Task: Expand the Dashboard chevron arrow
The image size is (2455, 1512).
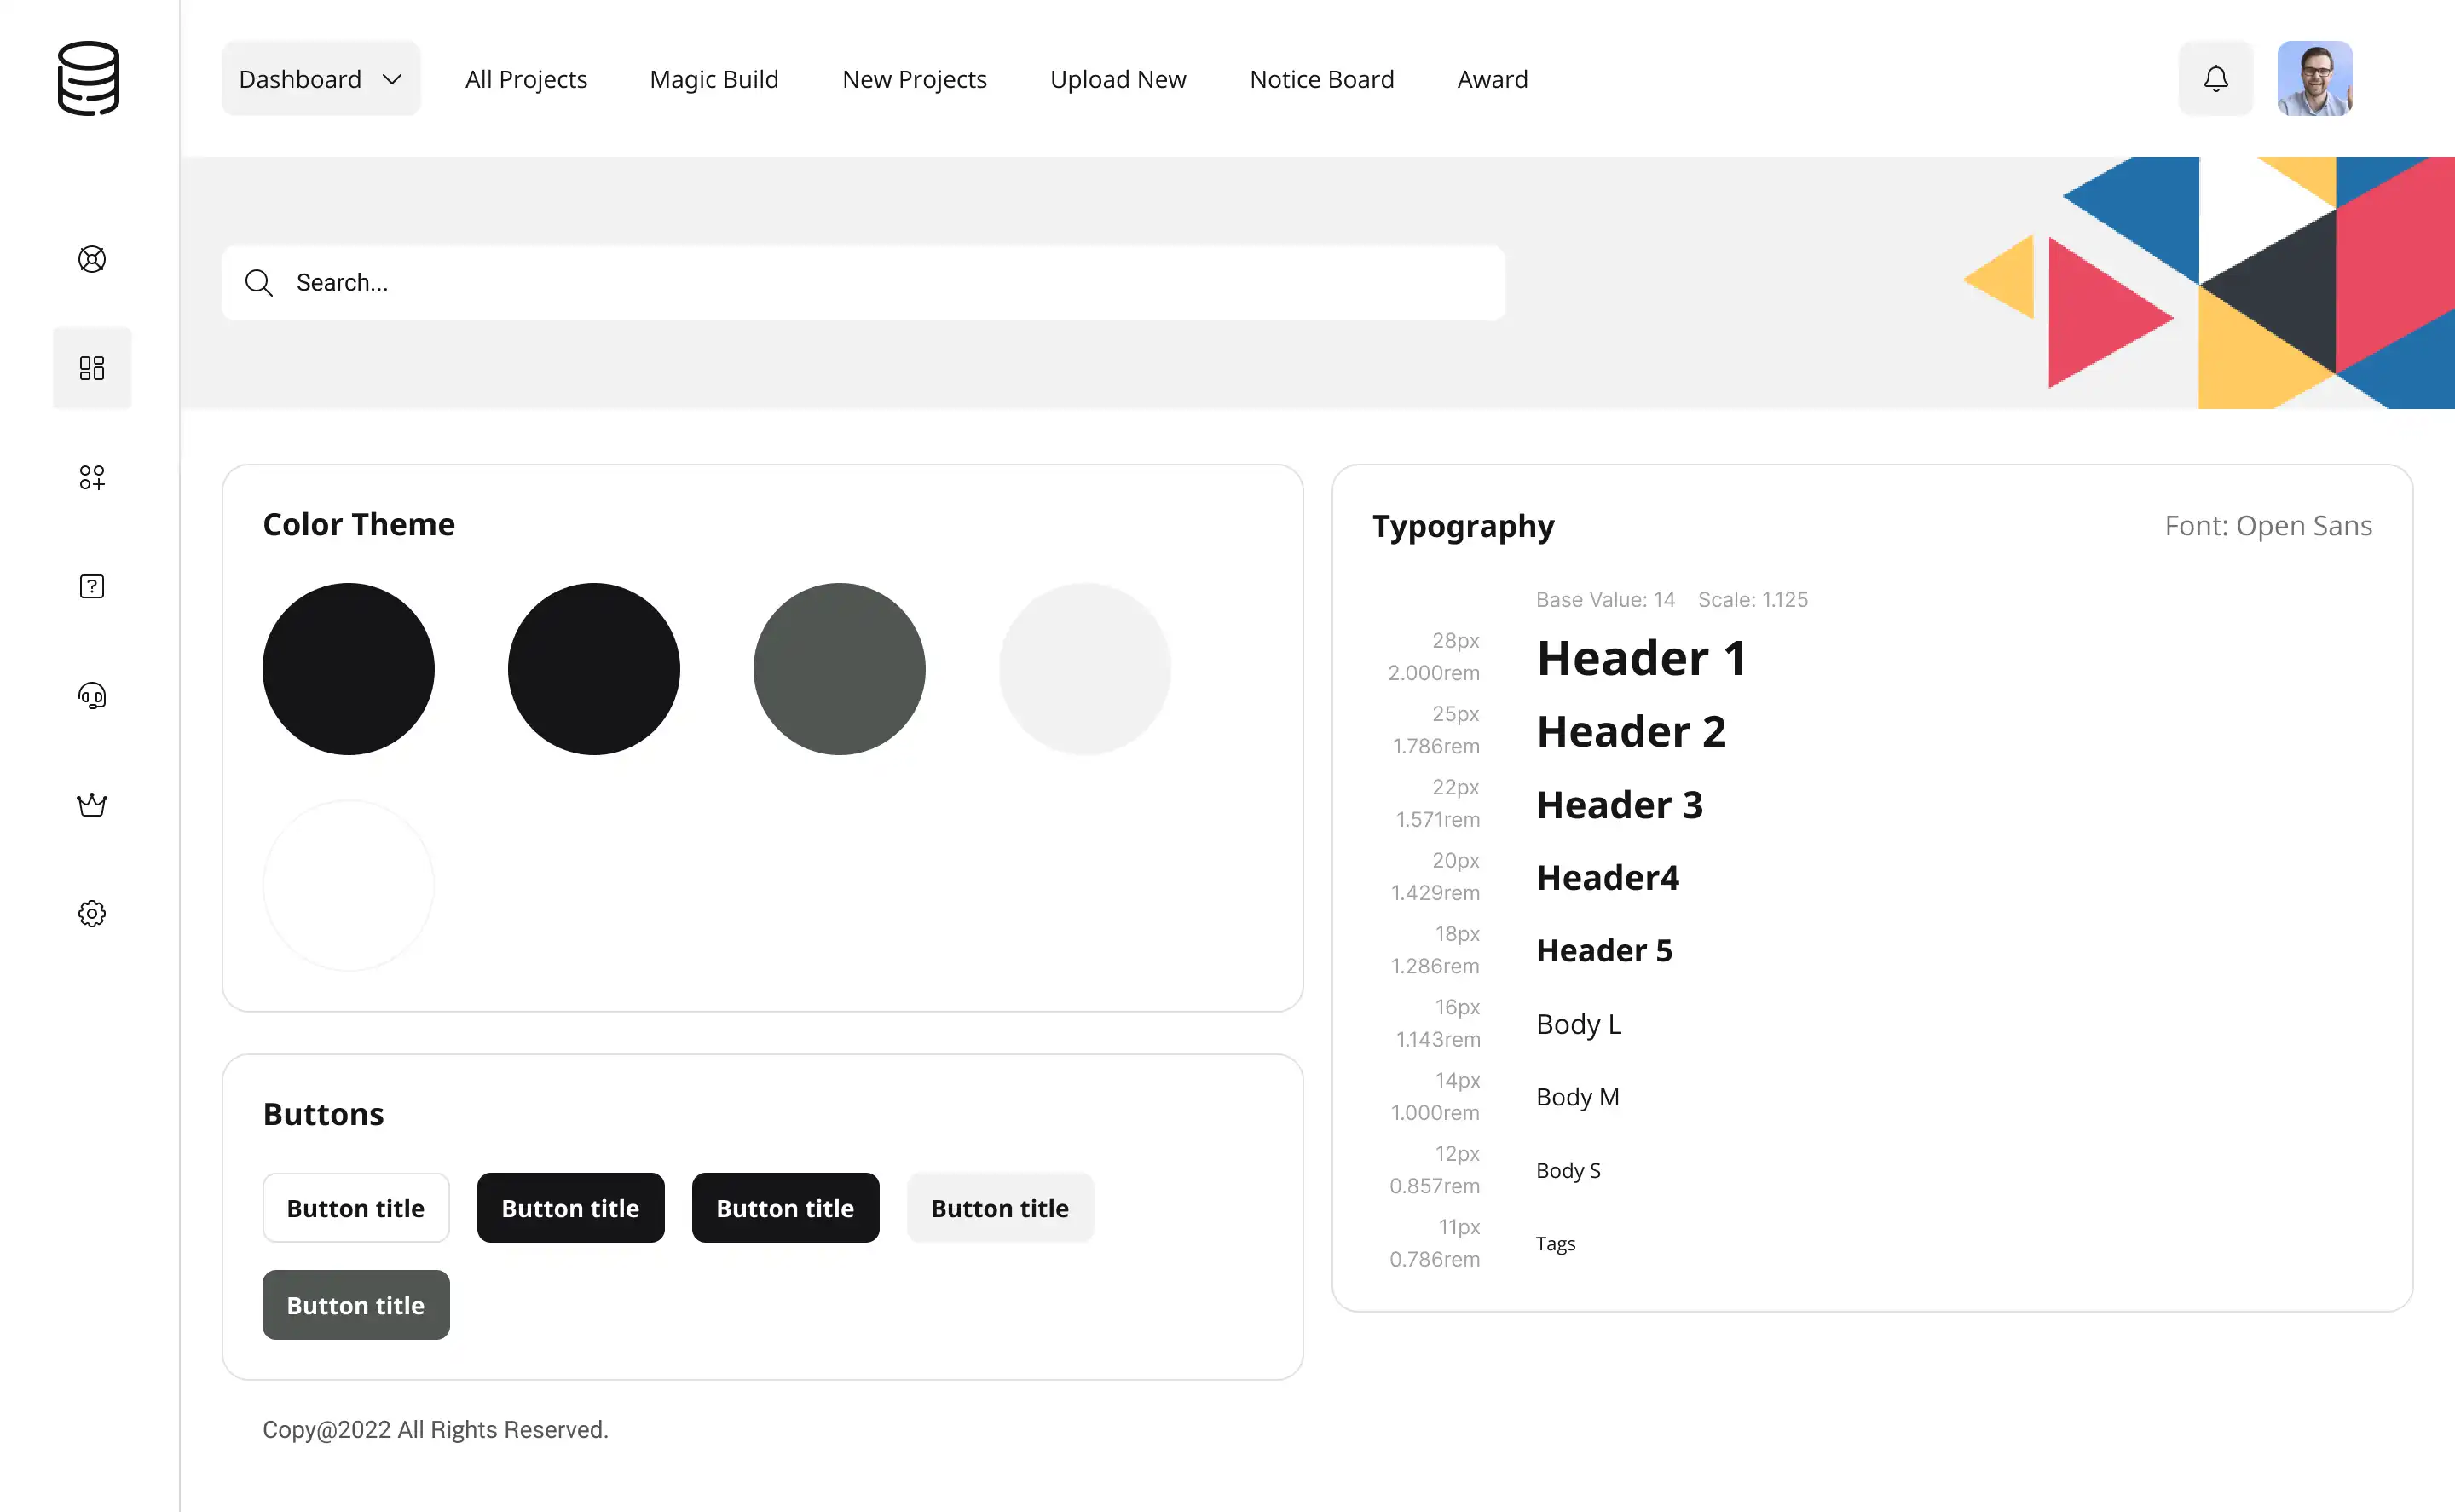Action: [x=392, y=78]
